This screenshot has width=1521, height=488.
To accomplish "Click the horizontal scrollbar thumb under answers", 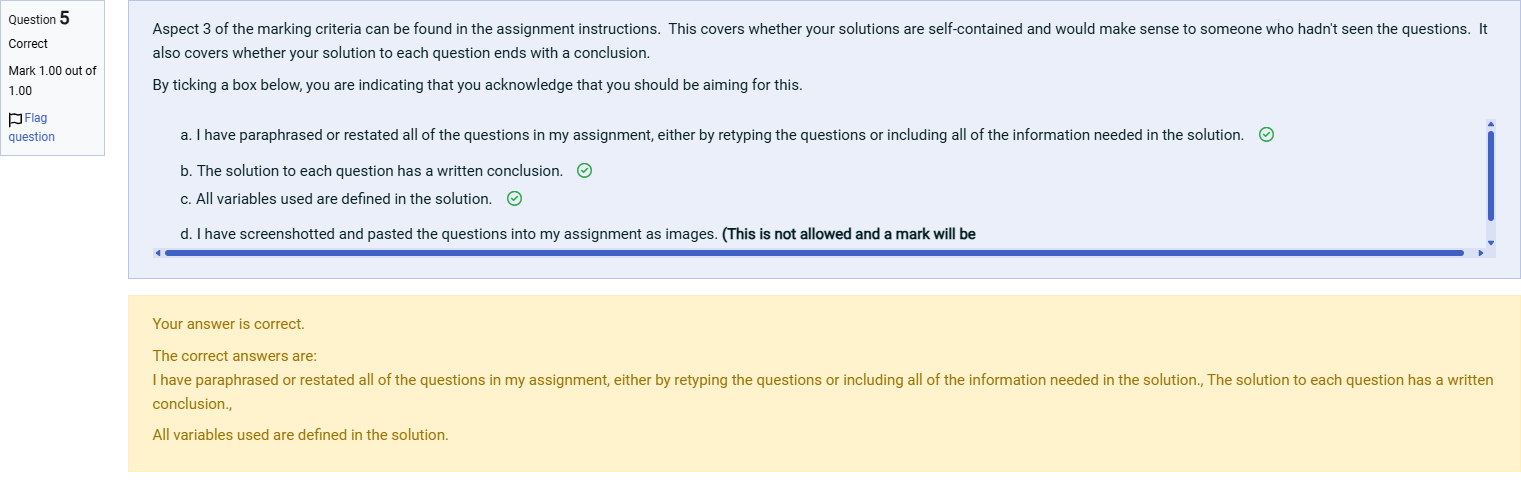I will click(814, 253).
